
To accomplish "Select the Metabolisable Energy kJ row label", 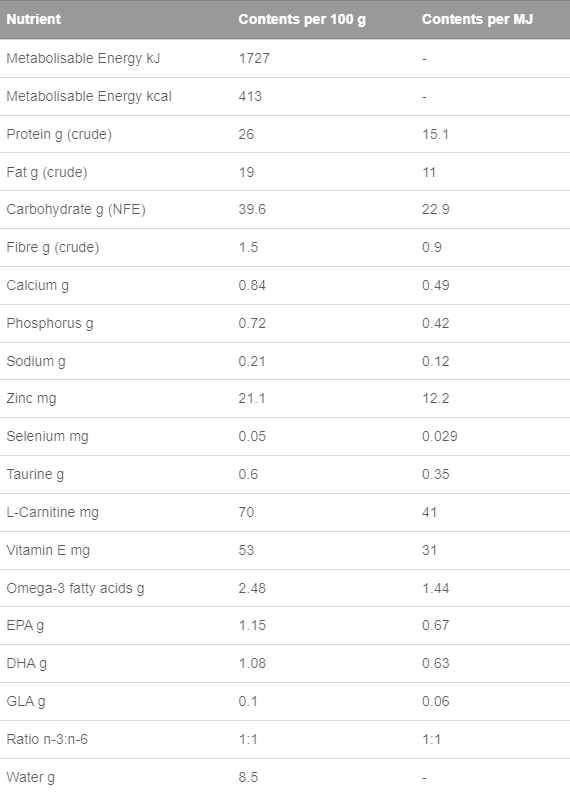I will [x=83, y=58].
